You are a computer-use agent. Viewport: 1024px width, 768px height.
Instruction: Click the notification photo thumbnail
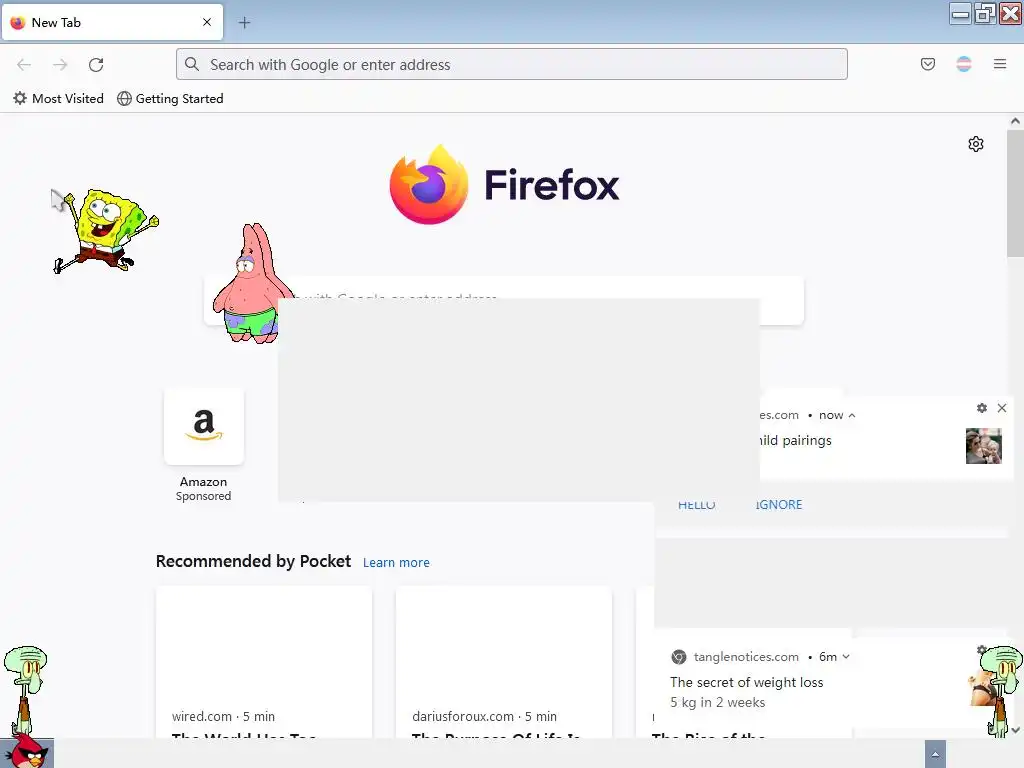click(984, 446)
